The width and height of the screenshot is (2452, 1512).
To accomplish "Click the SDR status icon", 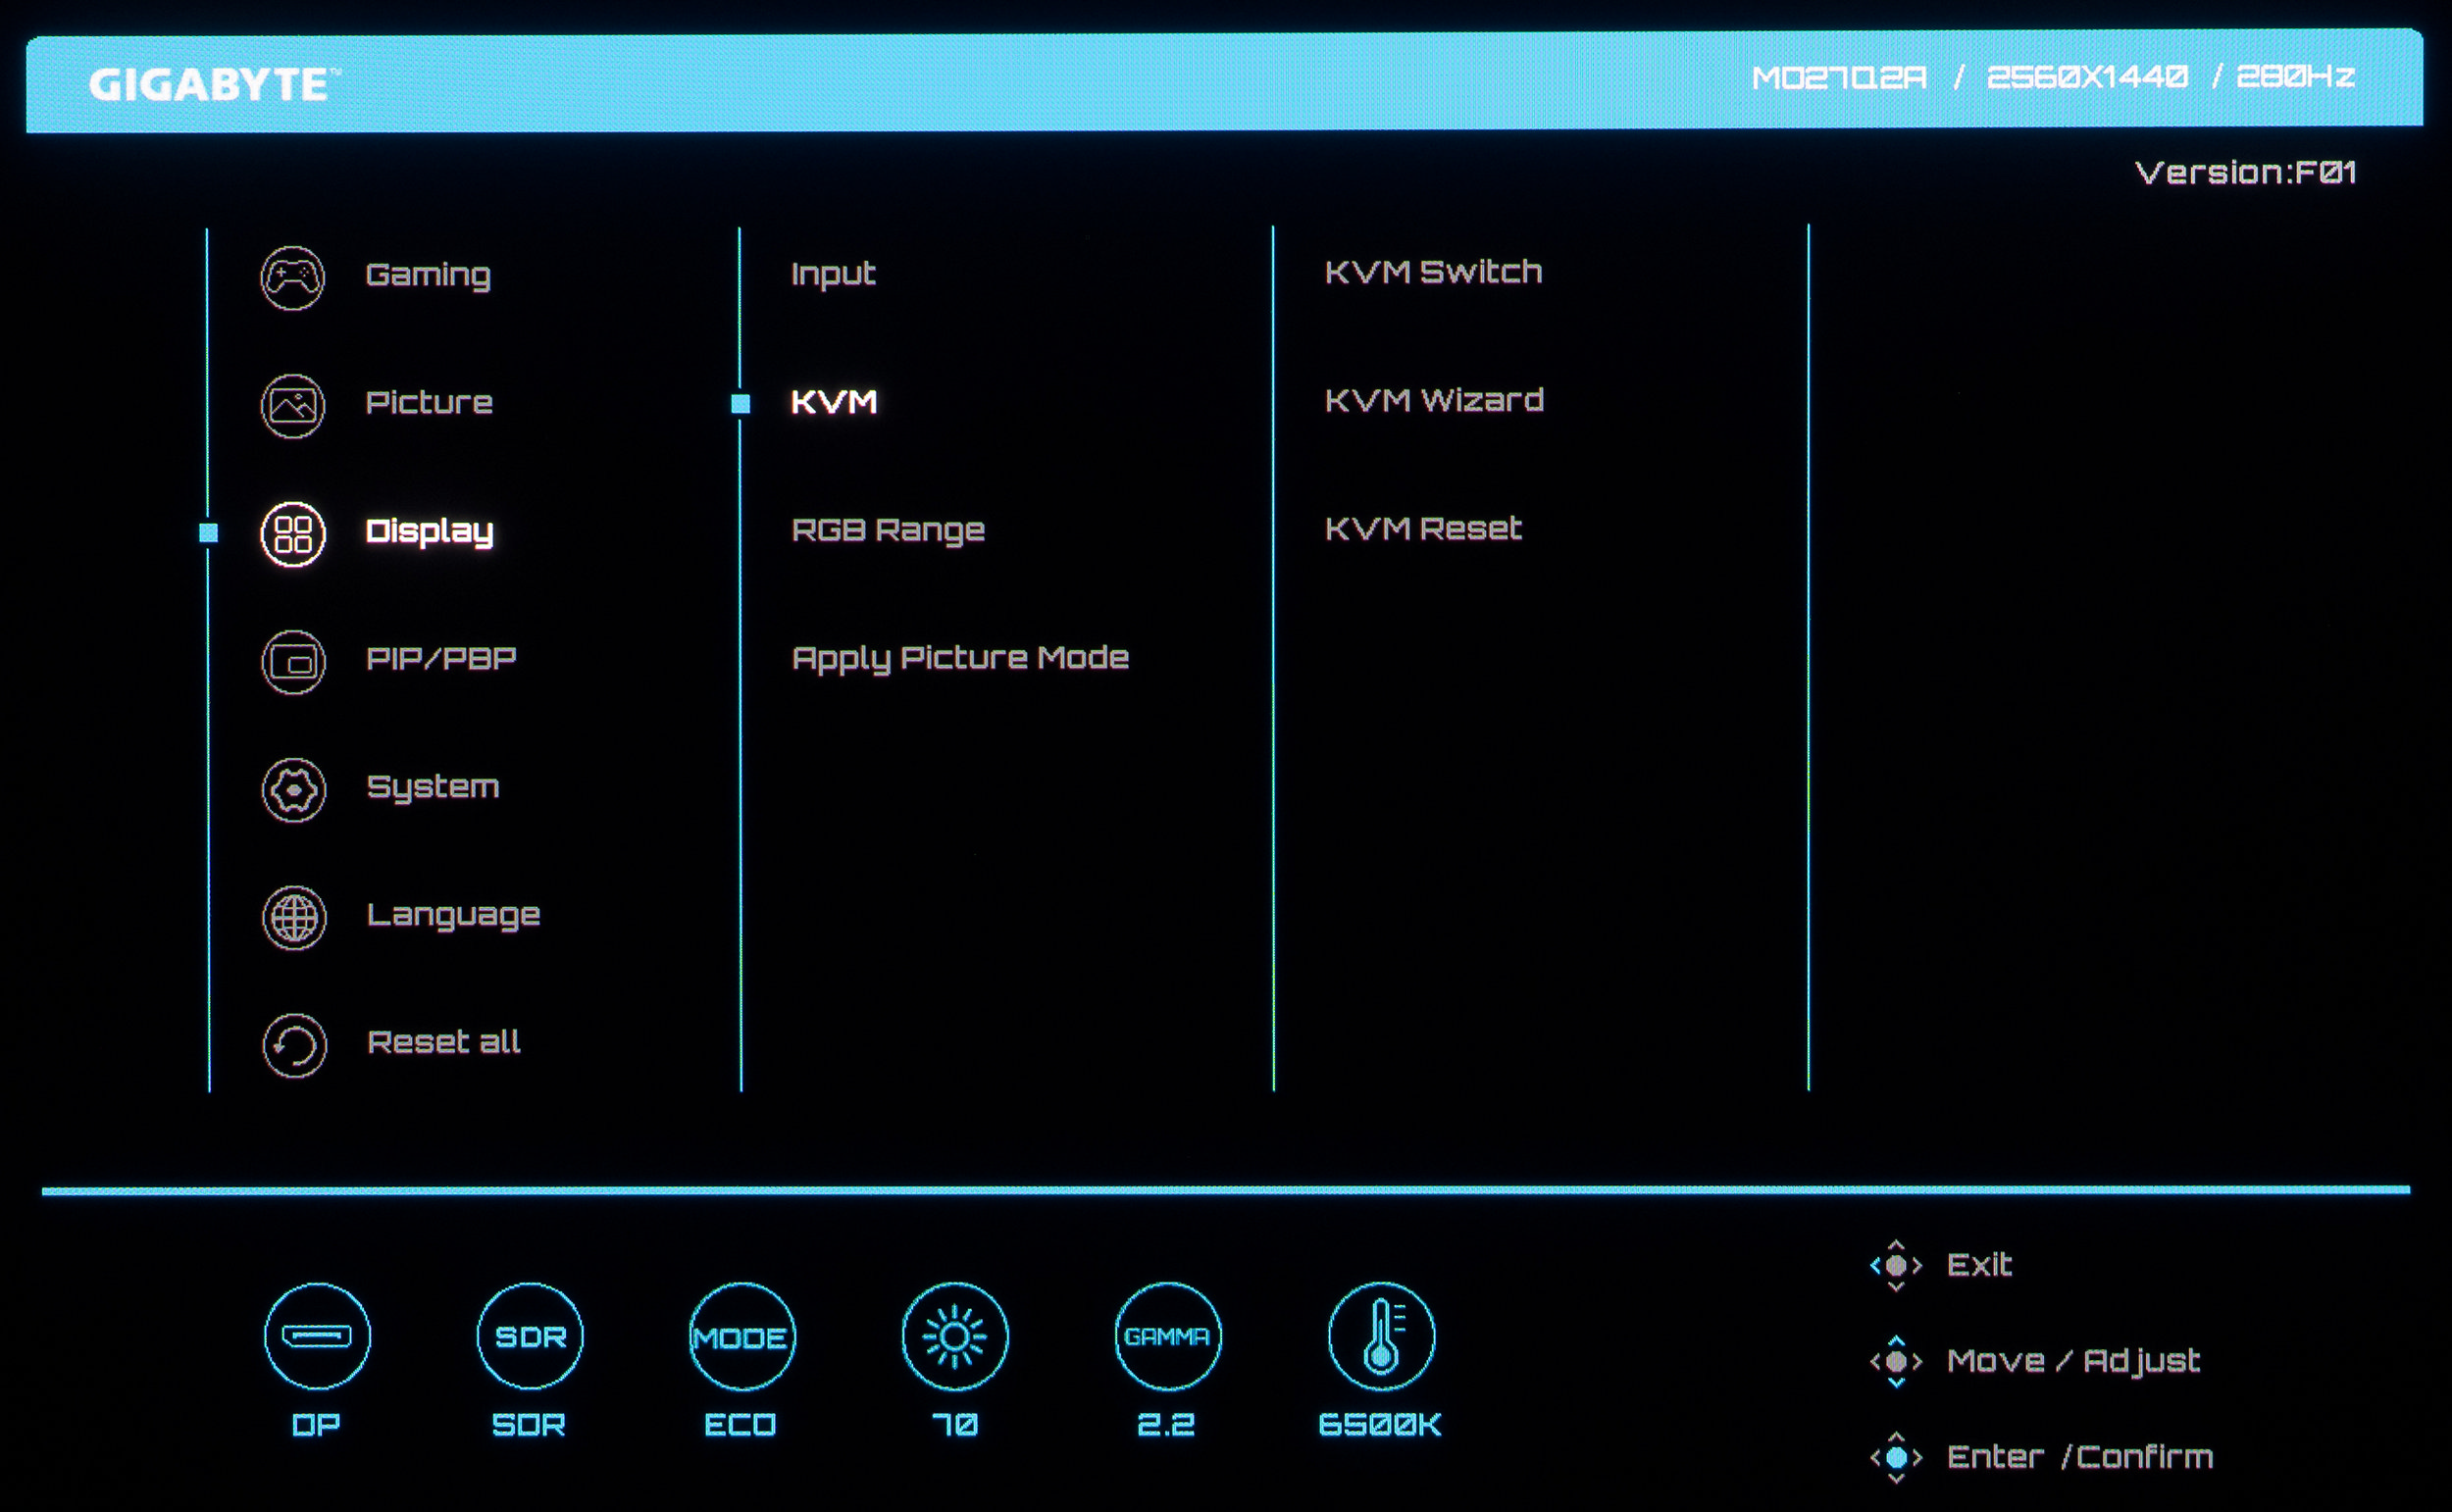I will point(530,1336).
